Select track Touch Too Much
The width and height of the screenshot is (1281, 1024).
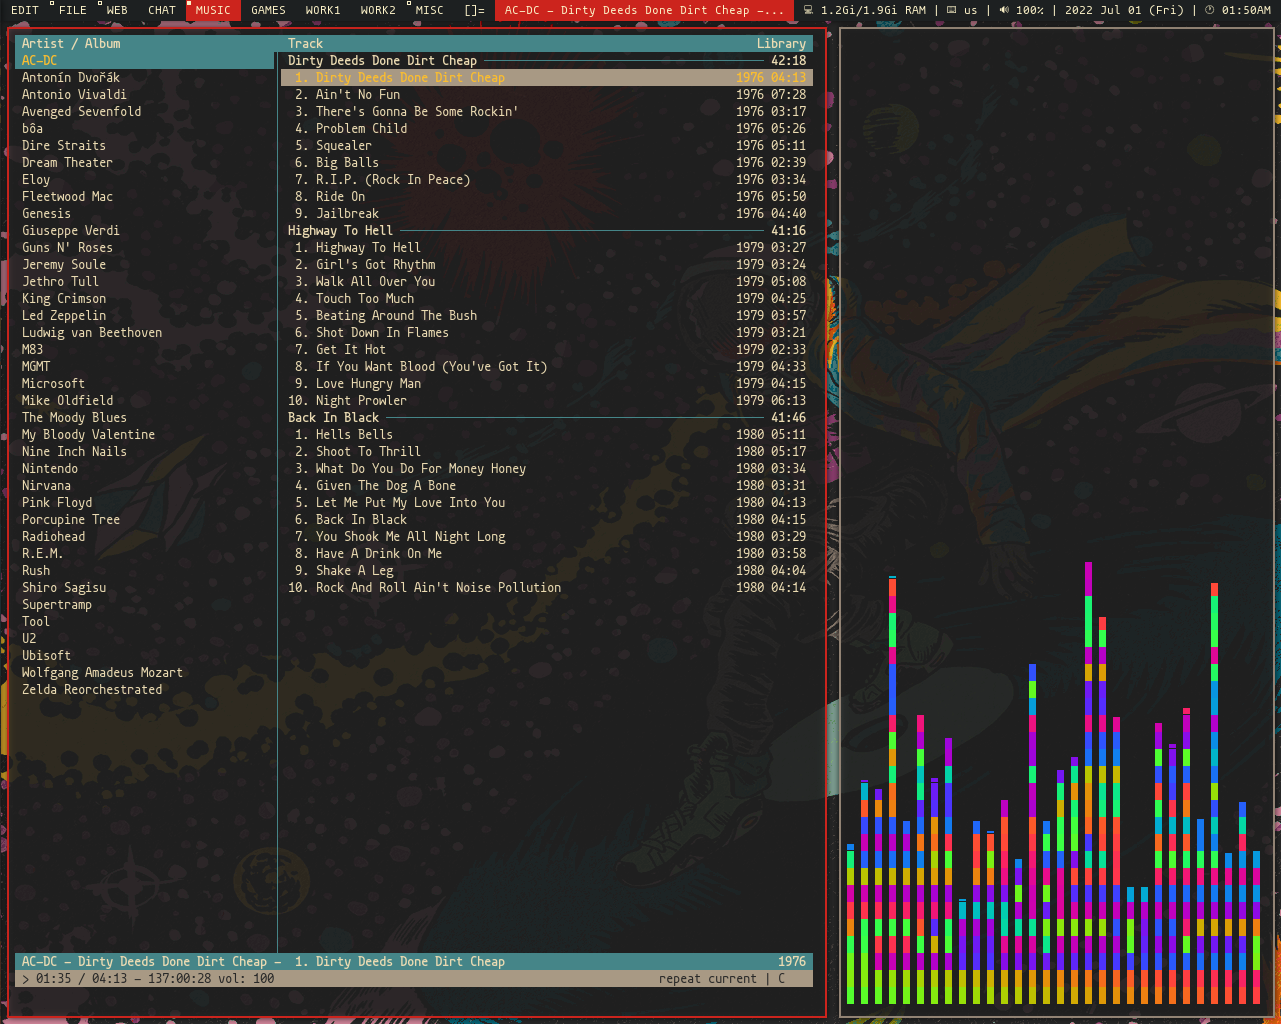pyautogui.click(x=547, y=299)
